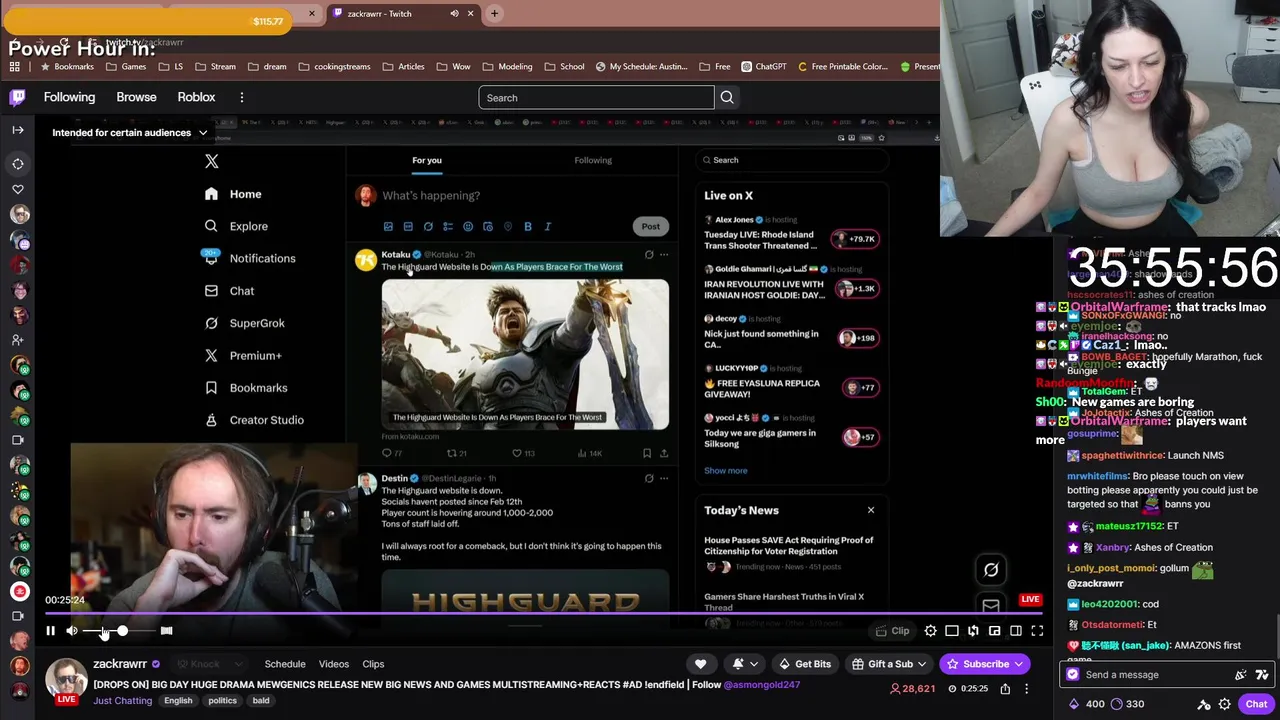The width and height of the screenshot is (1280, 720).
Task: Open the ChatGPT bookmark
Action: pos(763,66)
